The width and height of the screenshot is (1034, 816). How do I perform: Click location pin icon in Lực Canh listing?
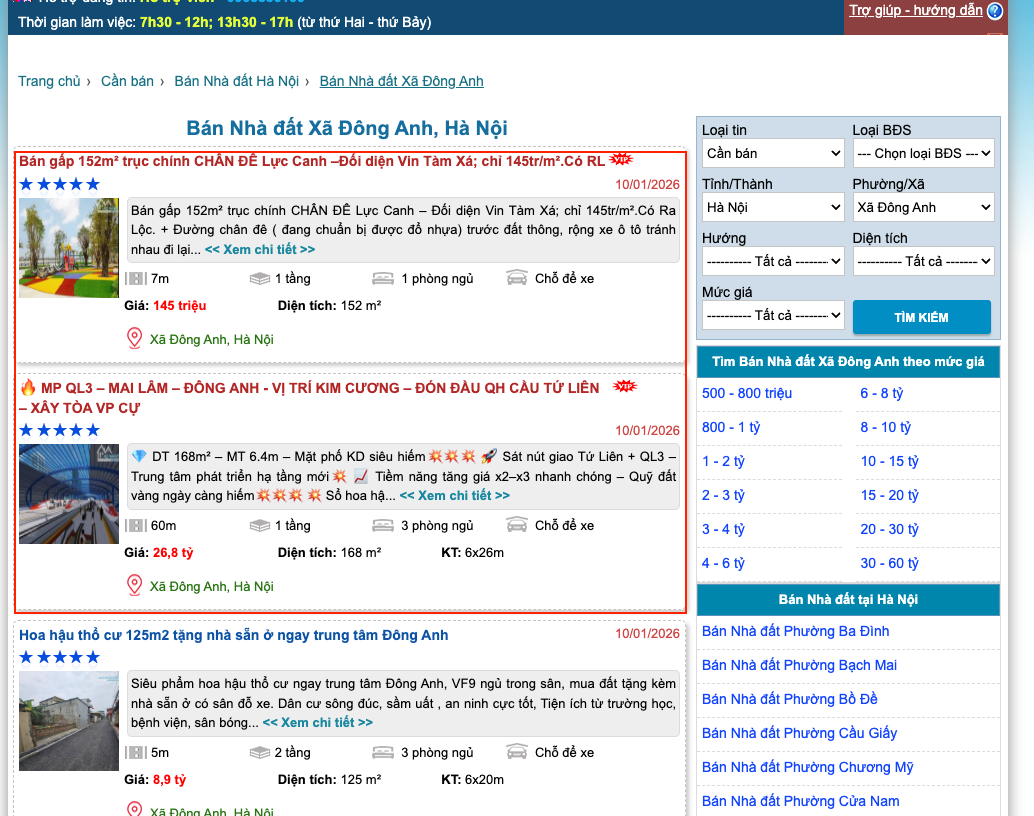click(x=135, y=339)
